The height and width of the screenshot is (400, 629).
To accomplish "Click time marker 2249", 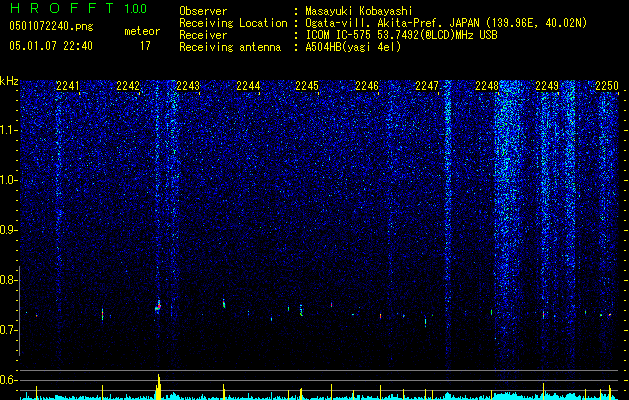I will pyautogui.click(x=547, y=86).
